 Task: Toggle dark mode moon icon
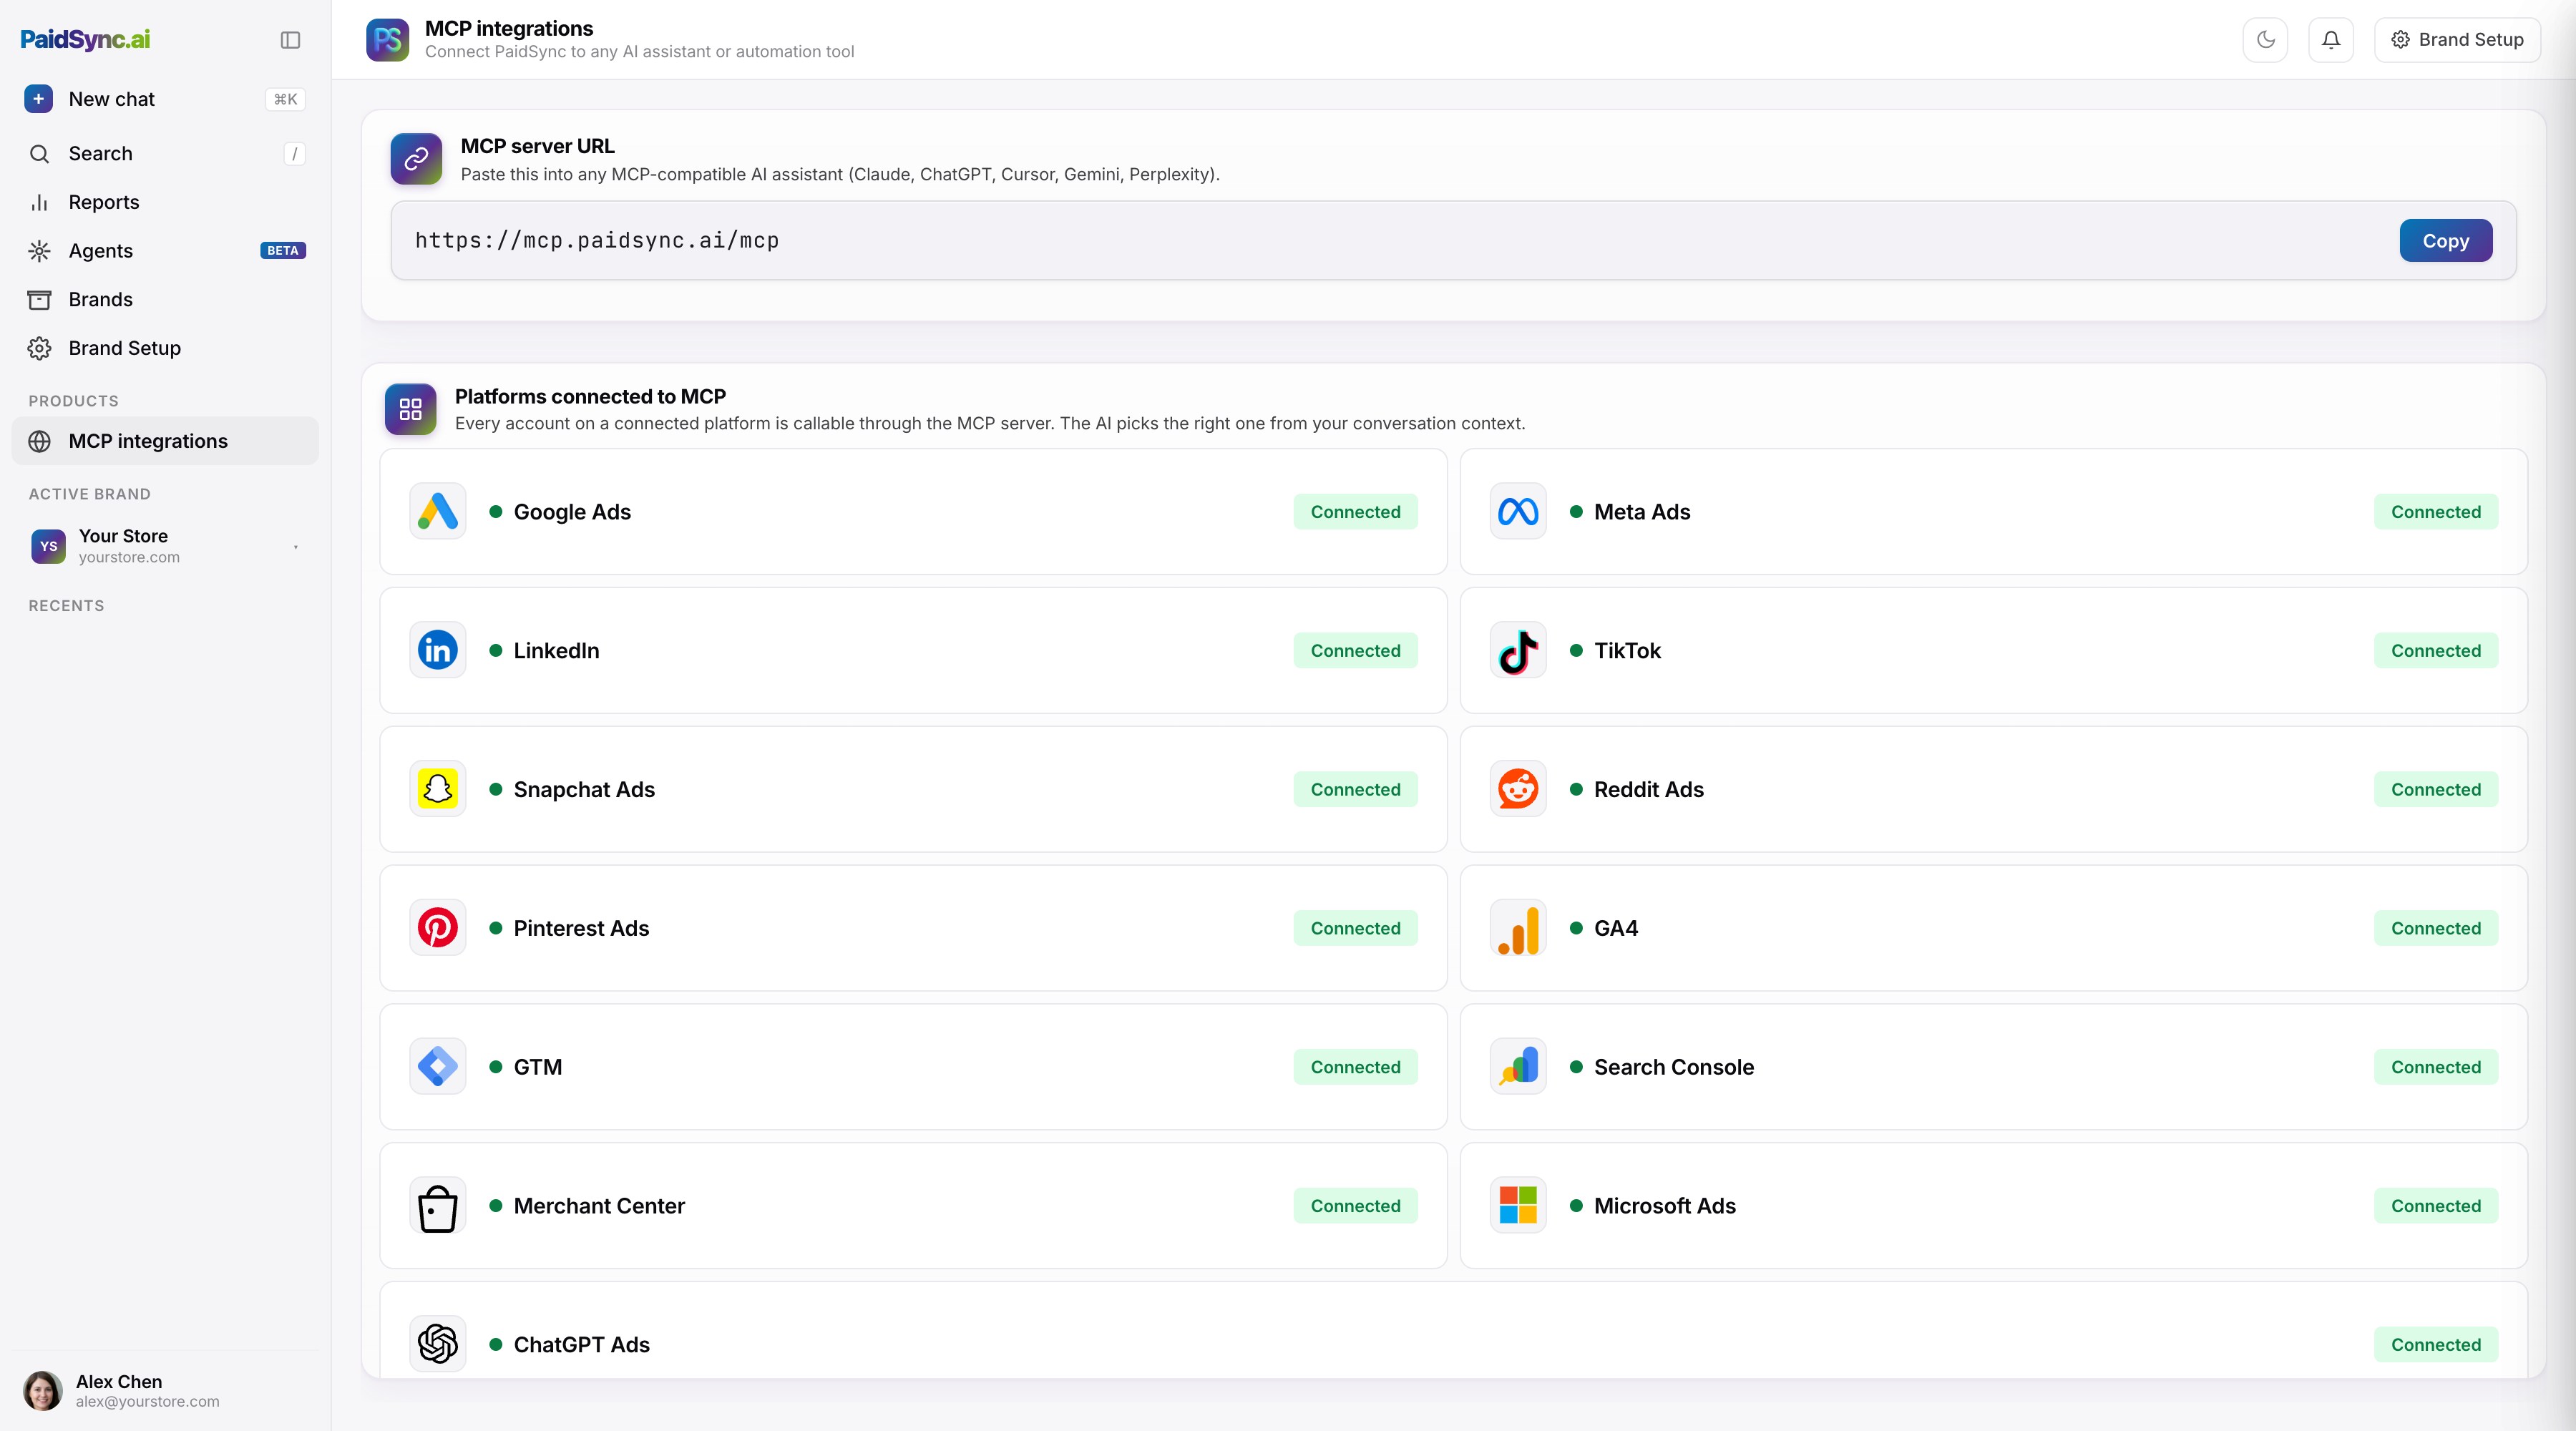tap(2265, 40)
